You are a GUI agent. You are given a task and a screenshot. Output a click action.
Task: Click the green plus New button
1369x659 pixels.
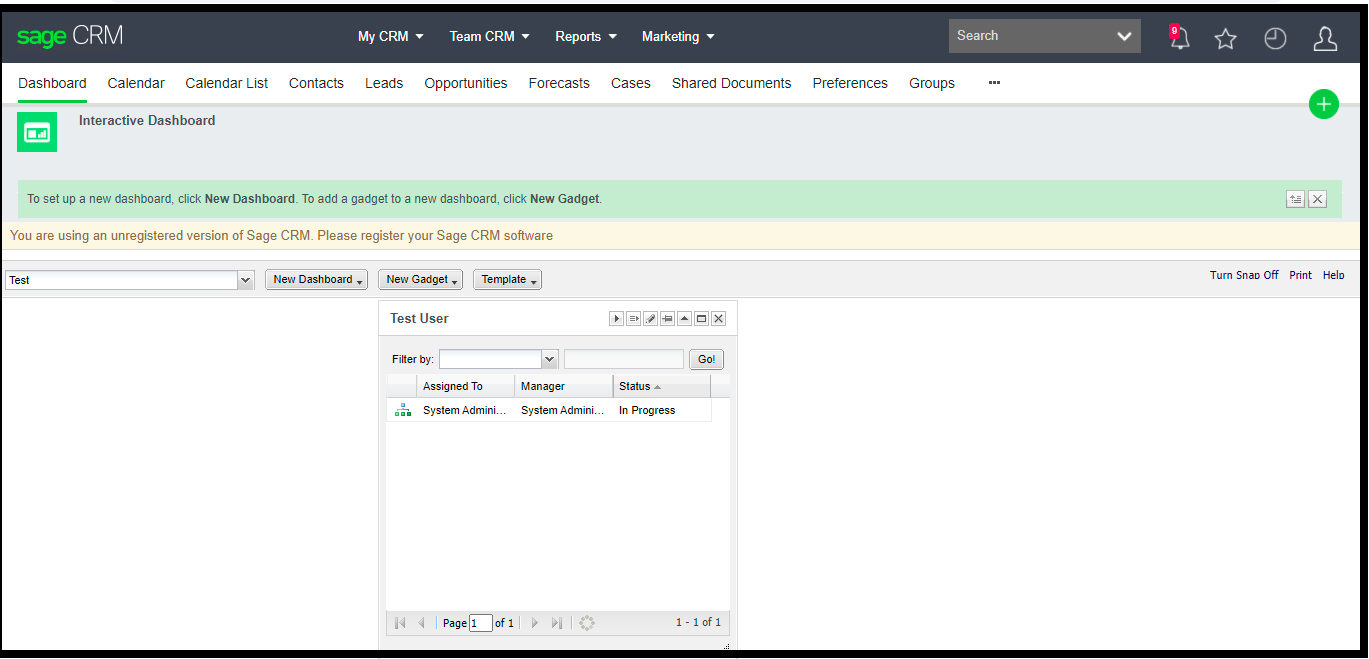click(1324, 104)
